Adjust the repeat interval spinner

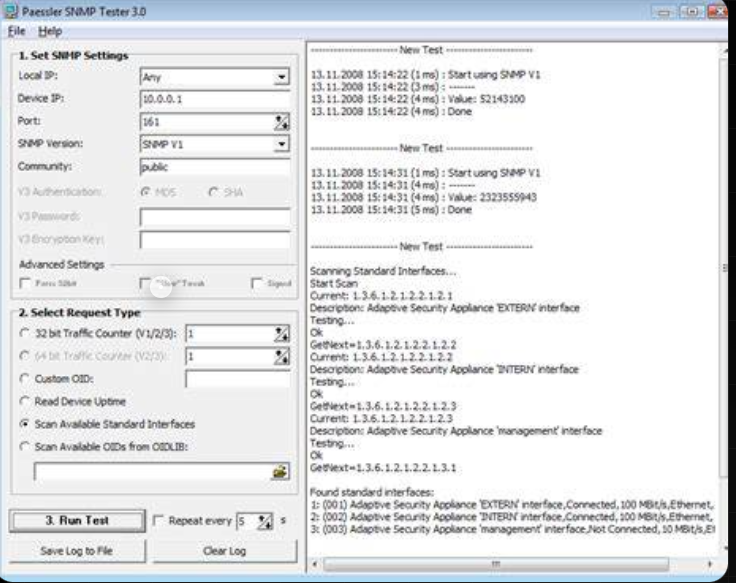[x=265, y=522]
